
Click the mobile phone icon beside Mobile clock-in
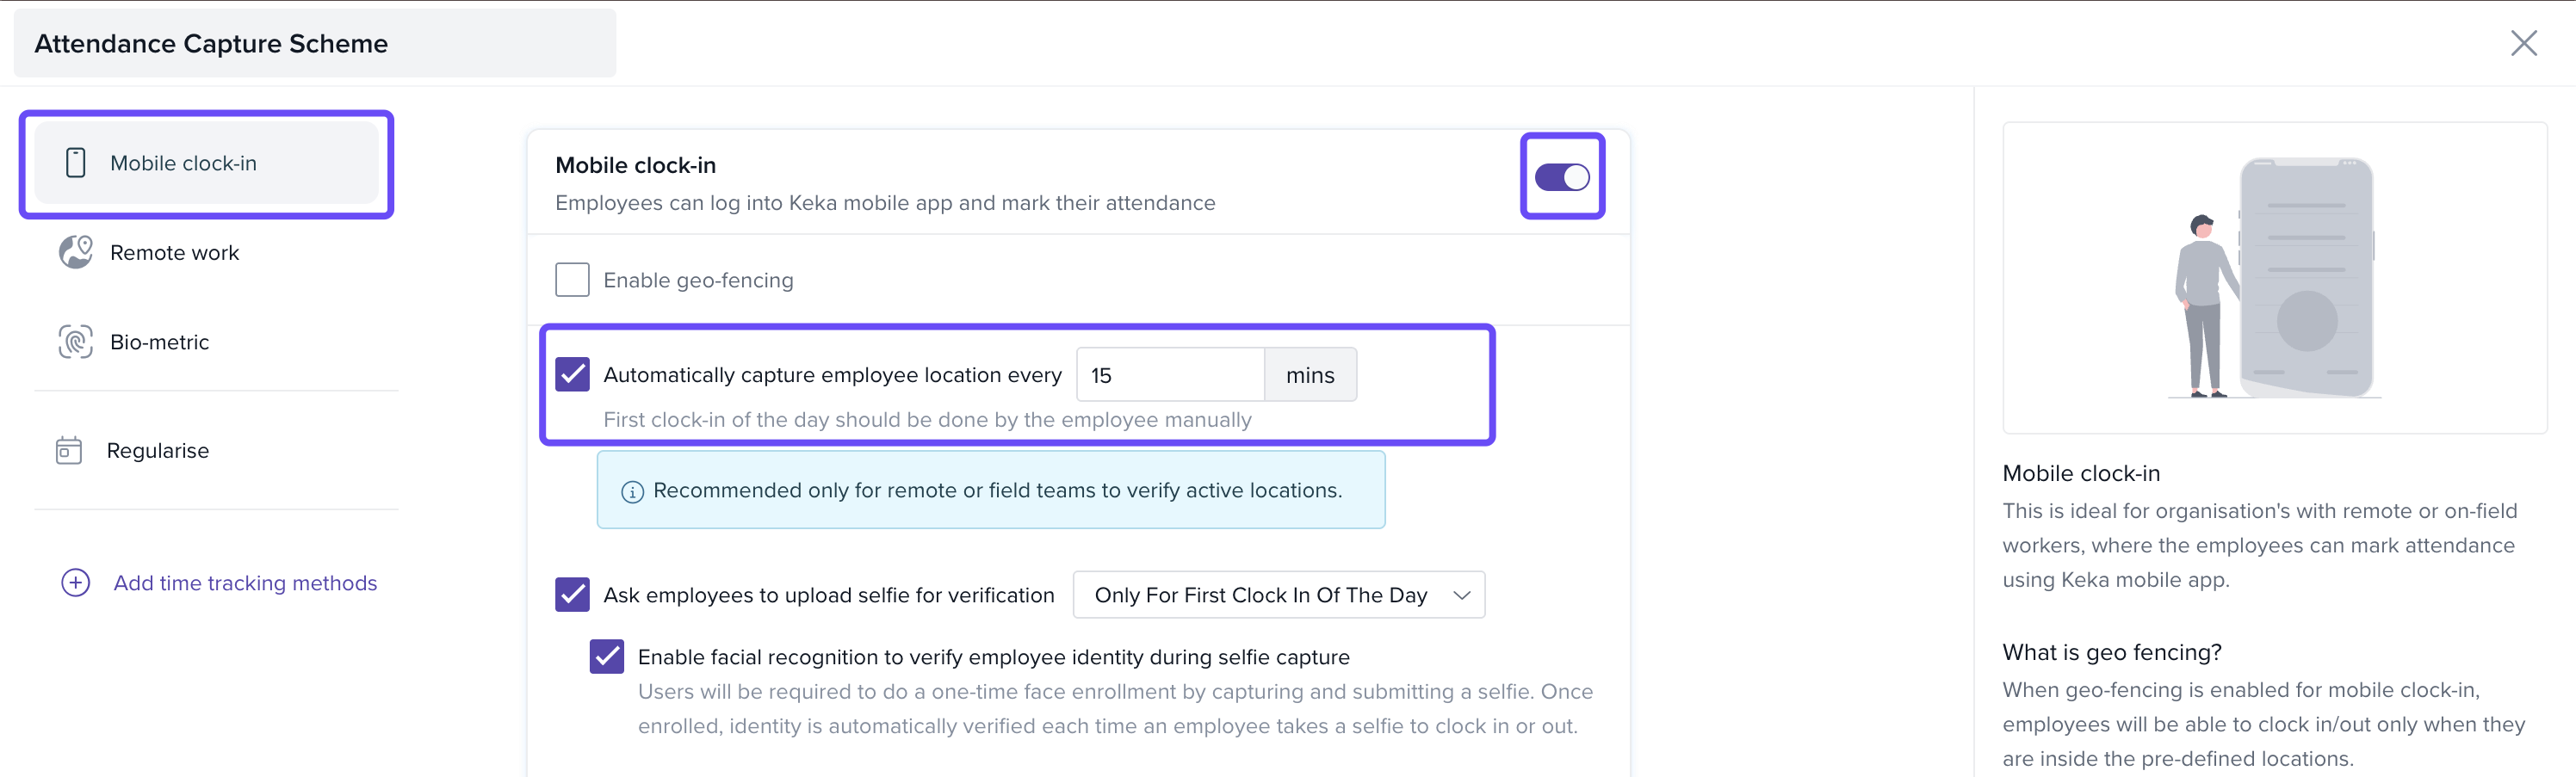(x=75, y=163)
